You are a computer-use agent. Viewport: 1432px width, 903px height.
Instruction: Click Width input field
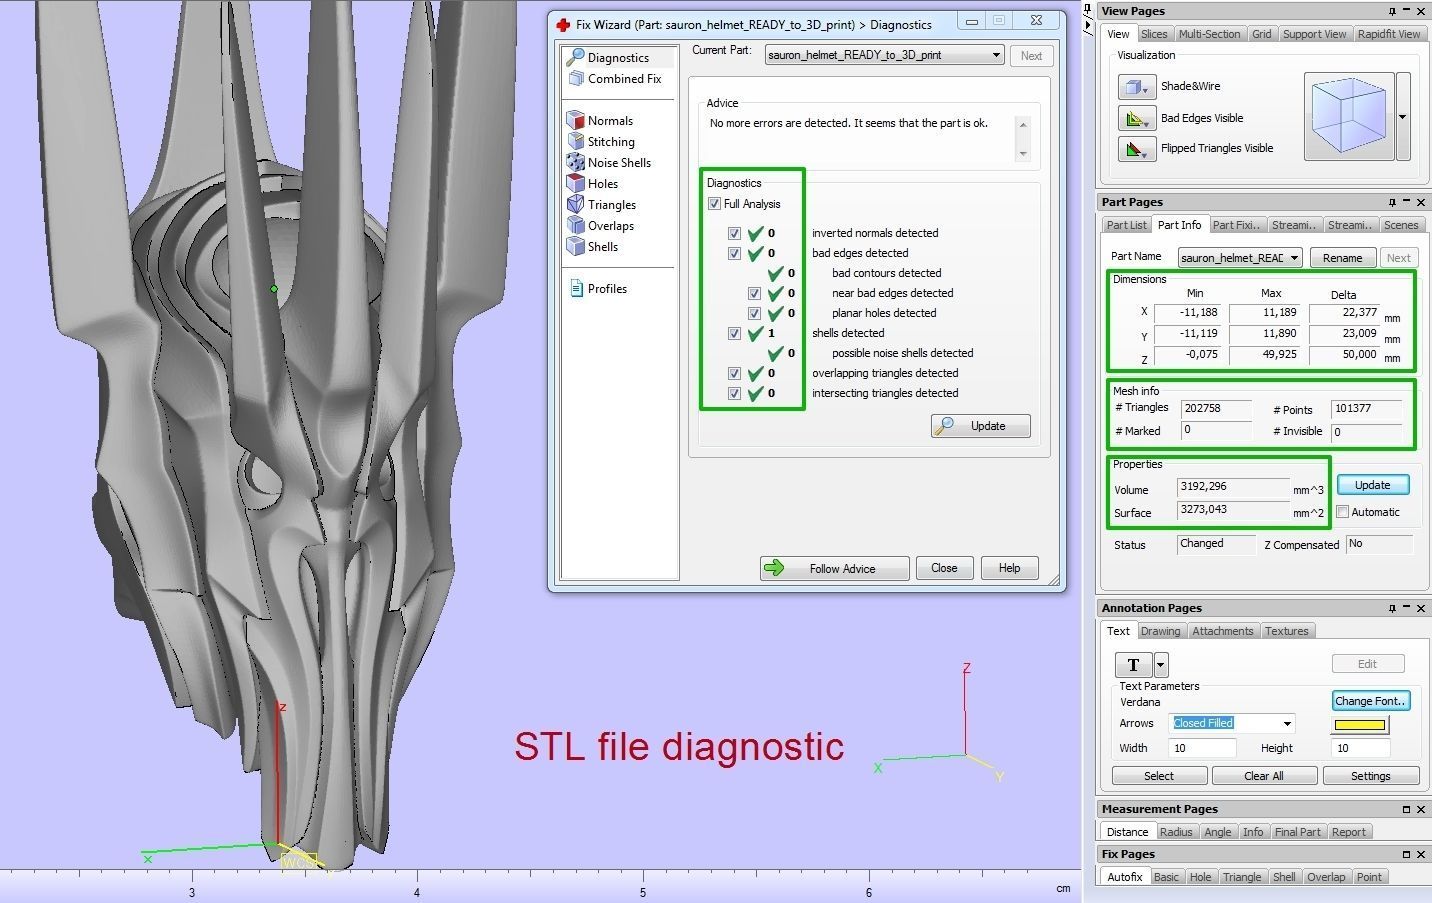click(x=1204, y=748)
